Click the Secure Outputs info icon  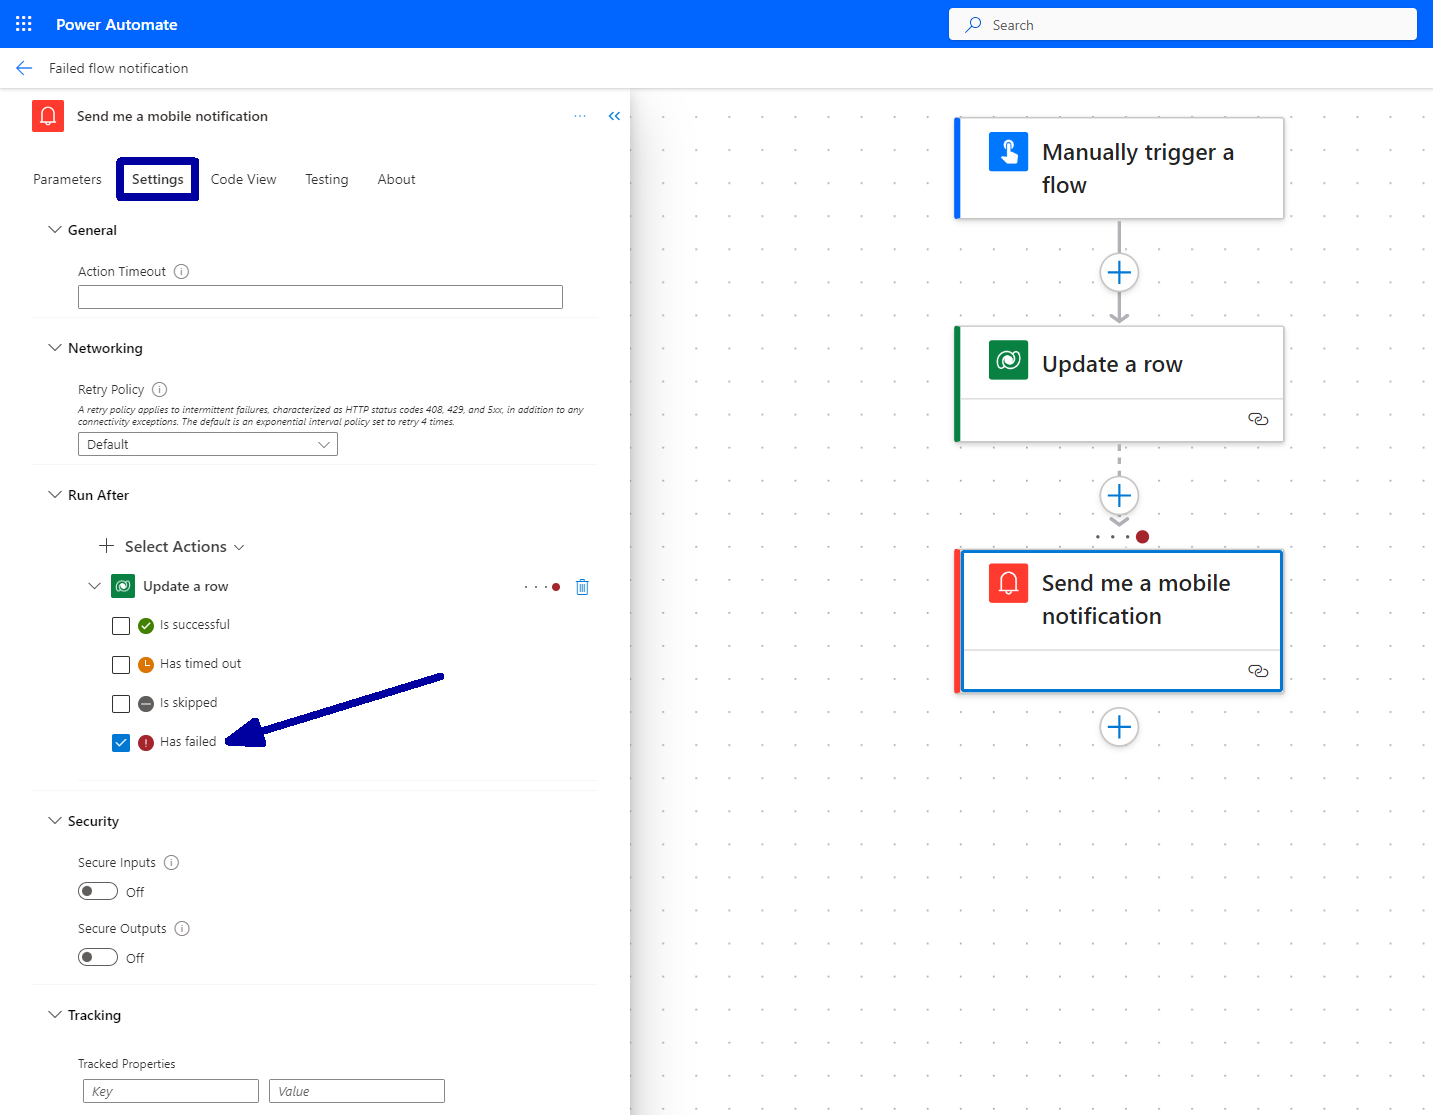[182, 928]
